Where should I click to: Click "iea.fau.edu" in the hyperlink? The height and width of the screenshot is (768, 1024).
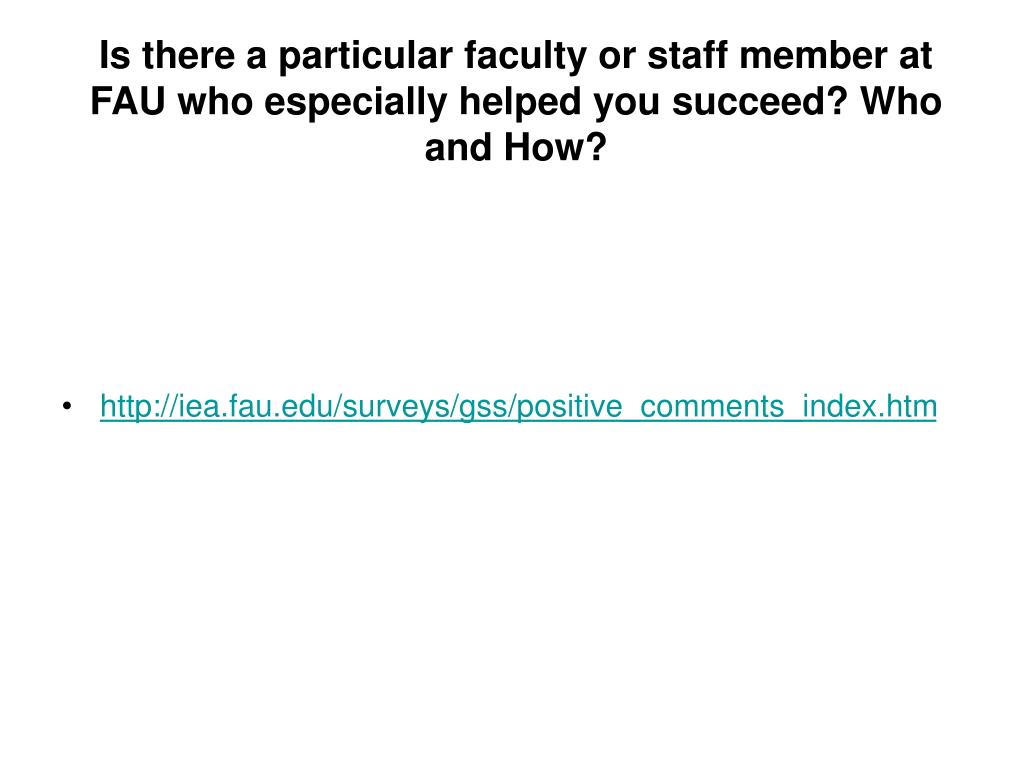[x=255, y=406]
